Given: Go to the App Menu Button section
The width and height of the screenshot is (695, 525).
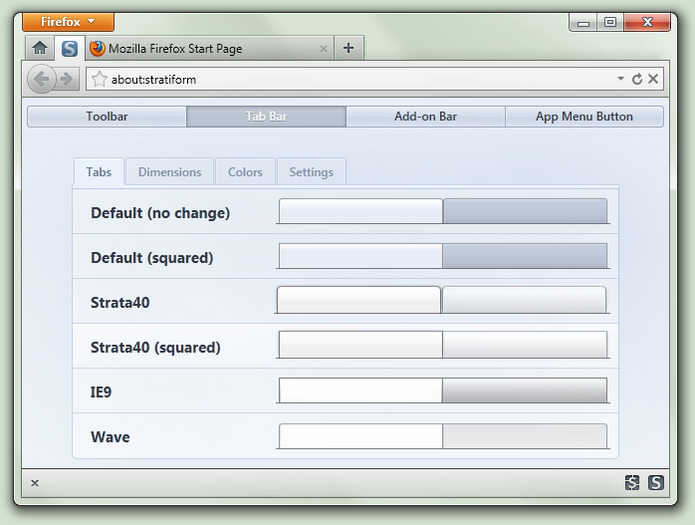Looking at the screenshot, I should pos(584,117).
